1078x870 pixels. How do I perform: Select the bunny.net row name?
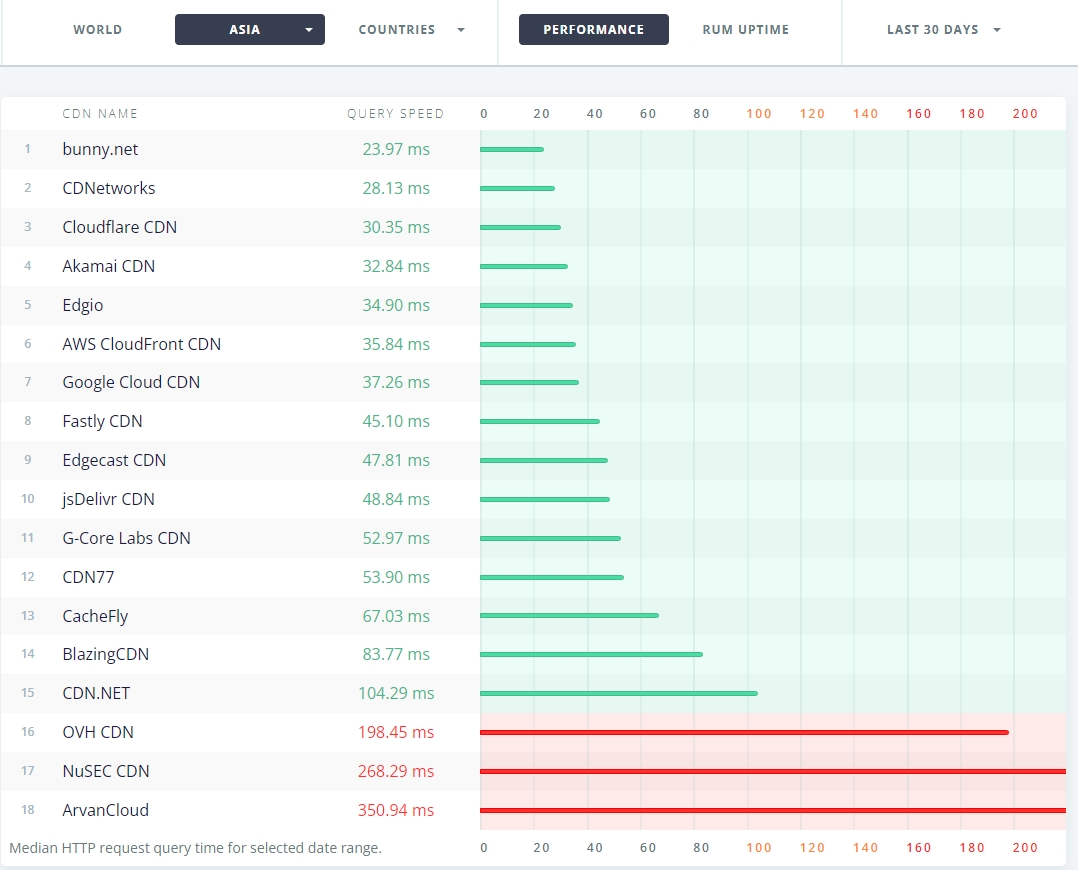[100, 149]
